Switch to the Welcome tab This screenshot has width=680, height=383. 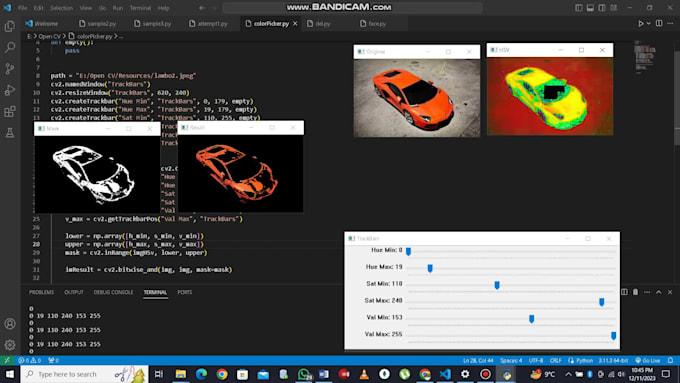click(x=42, y=23)
